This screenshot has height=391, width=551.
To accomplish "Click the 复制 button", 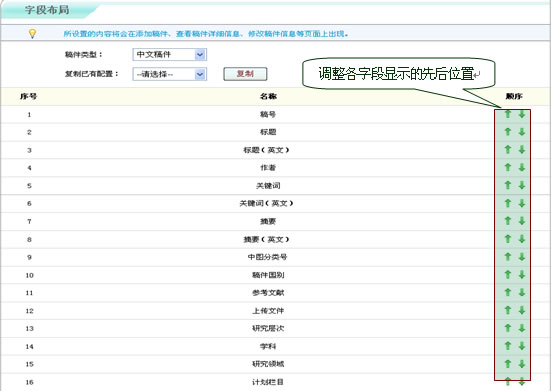I will pos(245,74).
